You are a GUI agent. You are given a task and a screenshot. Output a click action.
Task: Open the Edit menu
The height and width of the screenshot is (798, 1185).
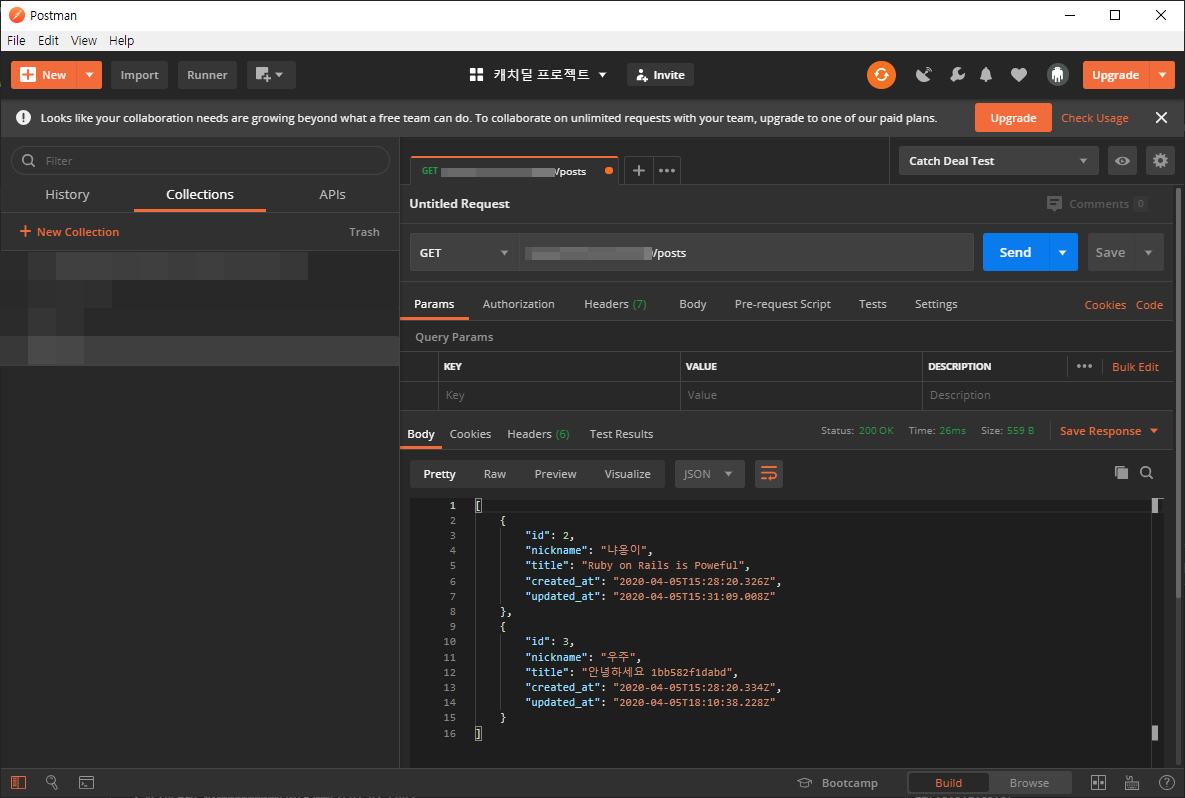tap(48, 41)
